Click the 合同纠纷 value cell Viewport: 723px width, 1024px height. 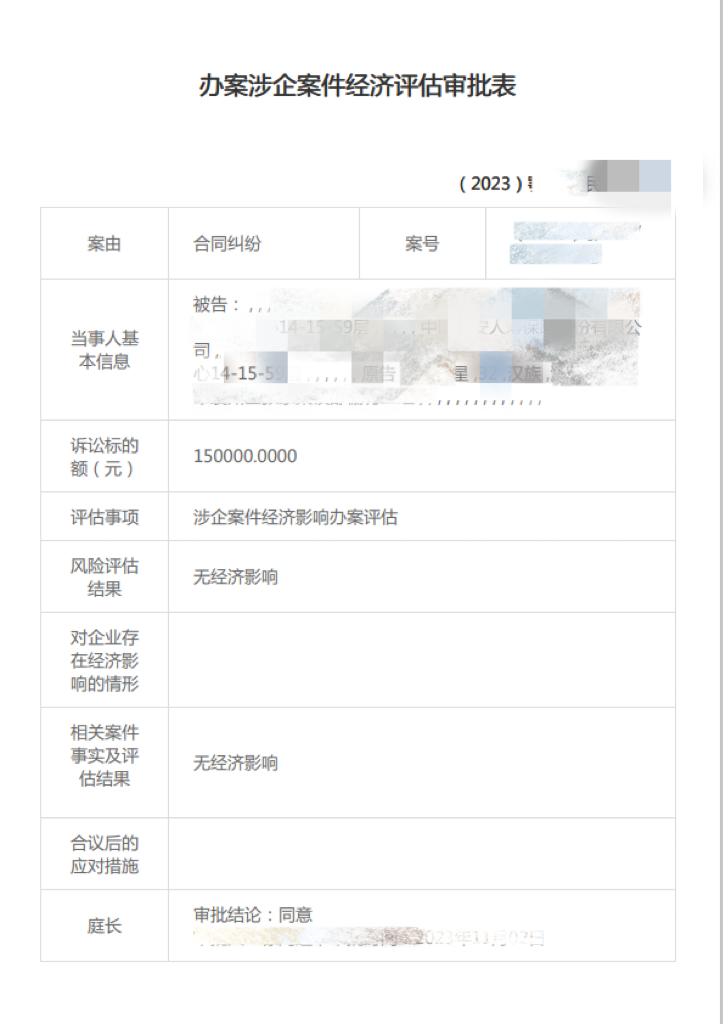[x=264, y=244]
